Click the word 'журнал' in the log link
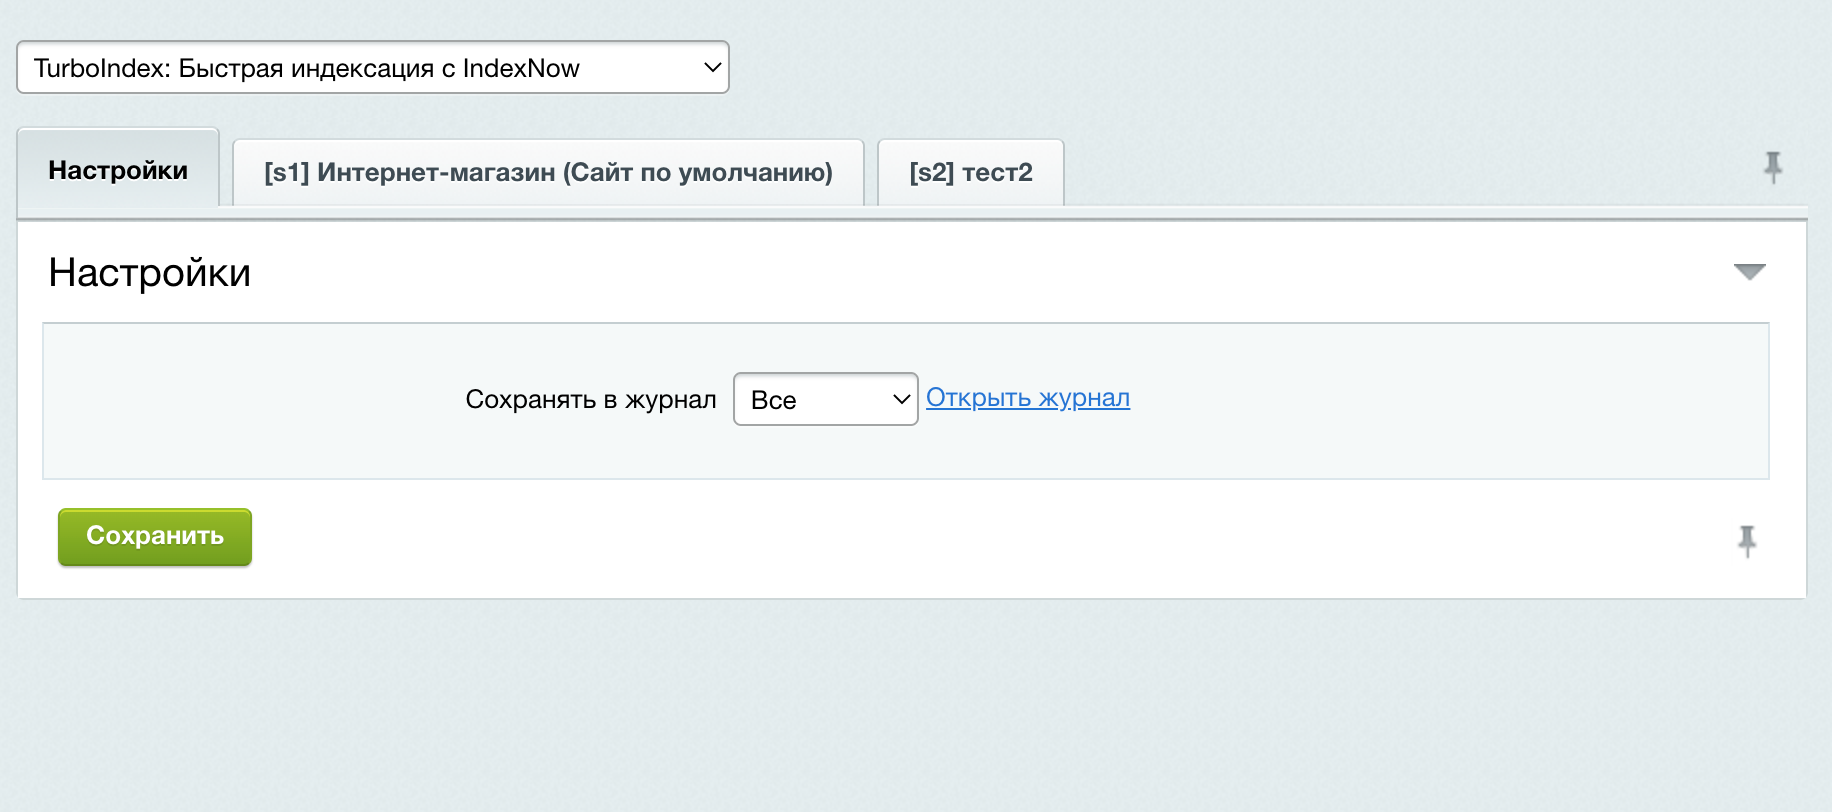The width and height of the screenshot is (1832, 812). pyautogui.click(x=1084, y=398)
